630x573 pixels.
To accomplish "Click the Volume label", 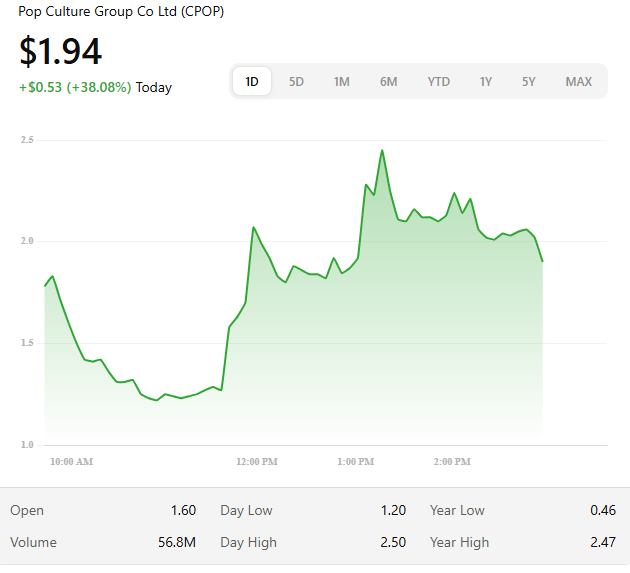I will [33, 542].
